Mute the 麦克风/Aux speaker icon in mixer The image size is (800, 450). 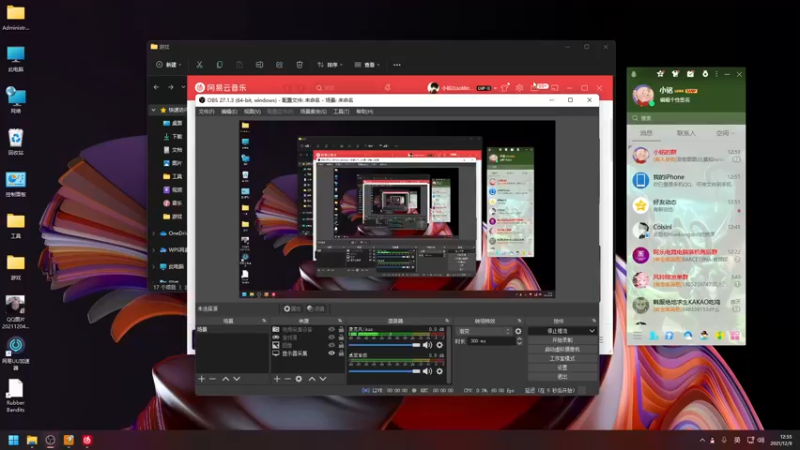[428, 345]
